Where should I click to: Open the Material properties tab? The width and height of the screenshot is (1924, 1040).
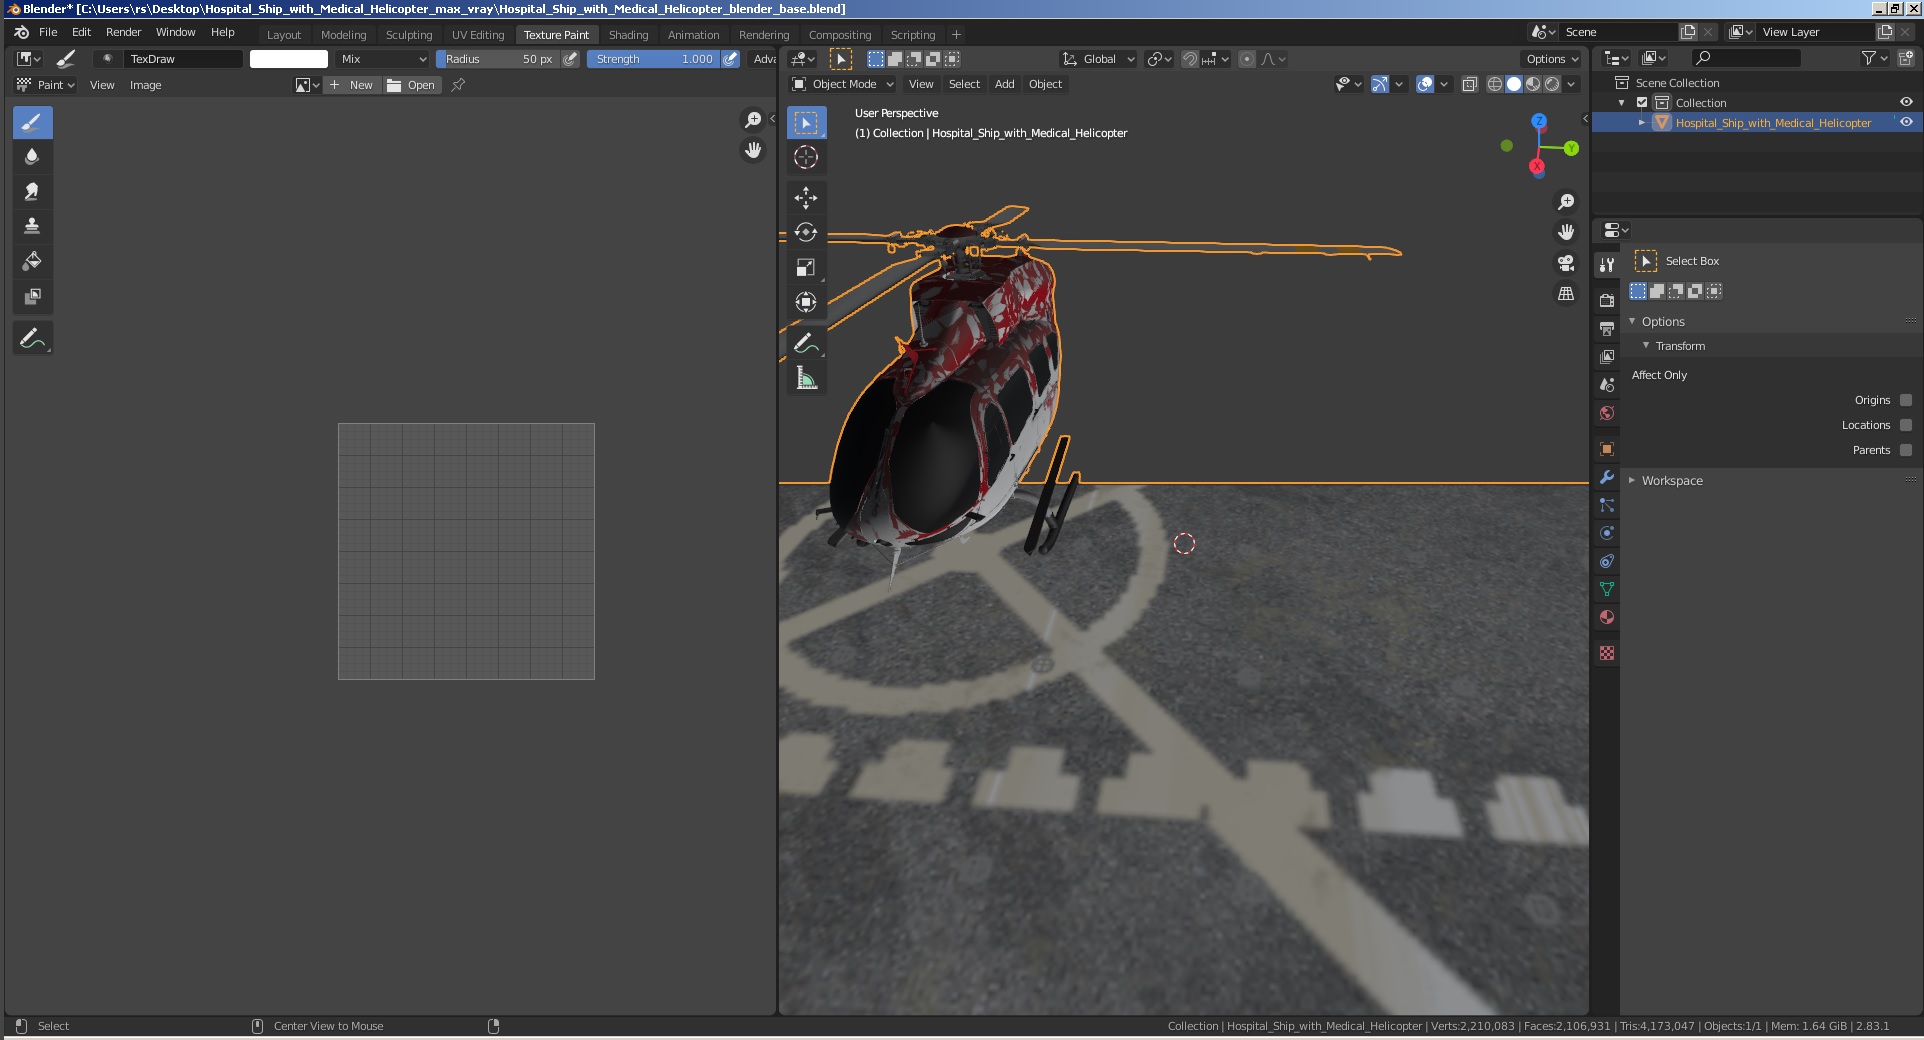[1607, 617]
